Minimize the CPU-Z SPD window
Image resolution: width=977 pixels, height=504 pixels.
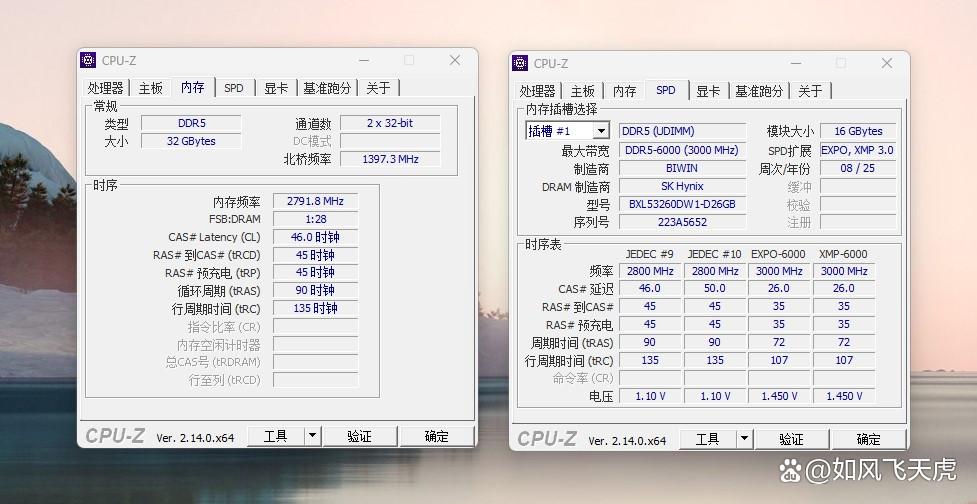click(794, 63)
